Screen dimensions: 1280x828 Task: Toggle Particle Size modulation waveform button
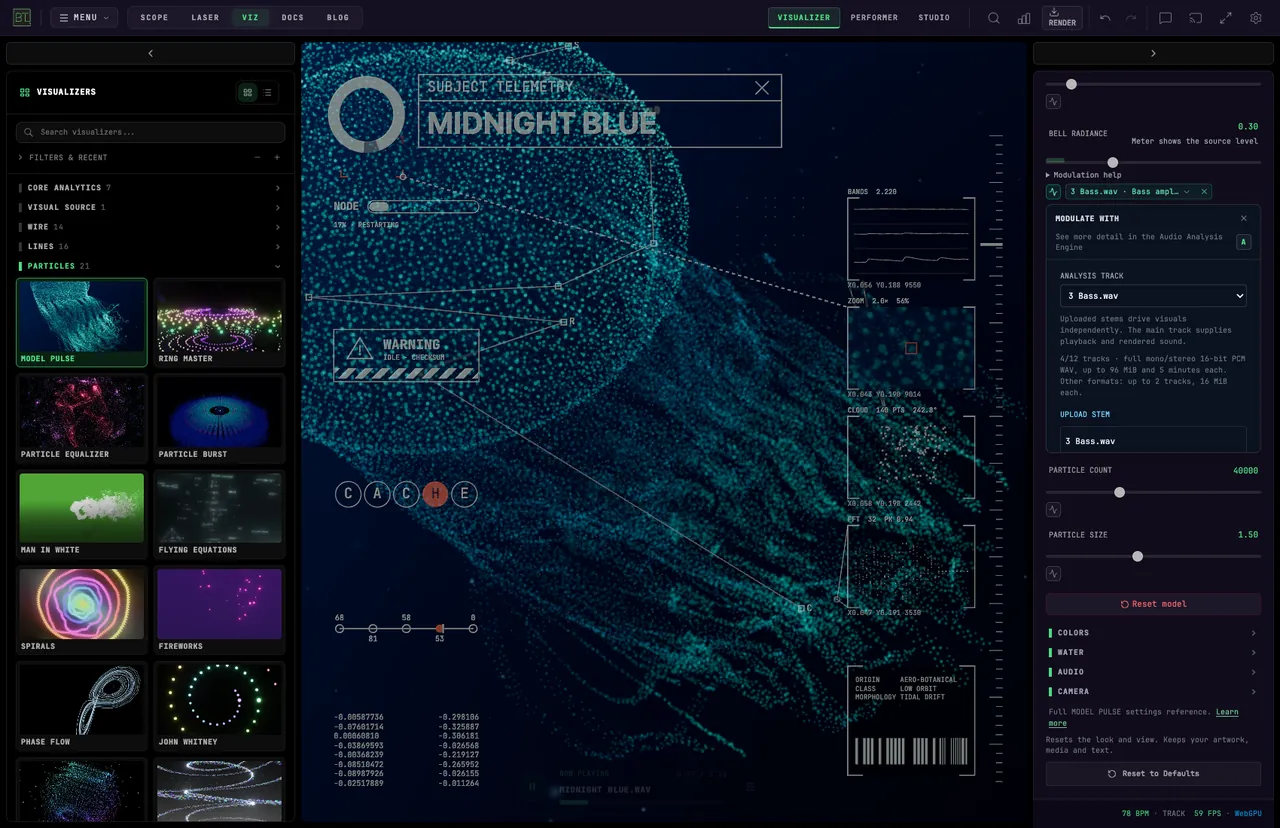(1053, 574)
